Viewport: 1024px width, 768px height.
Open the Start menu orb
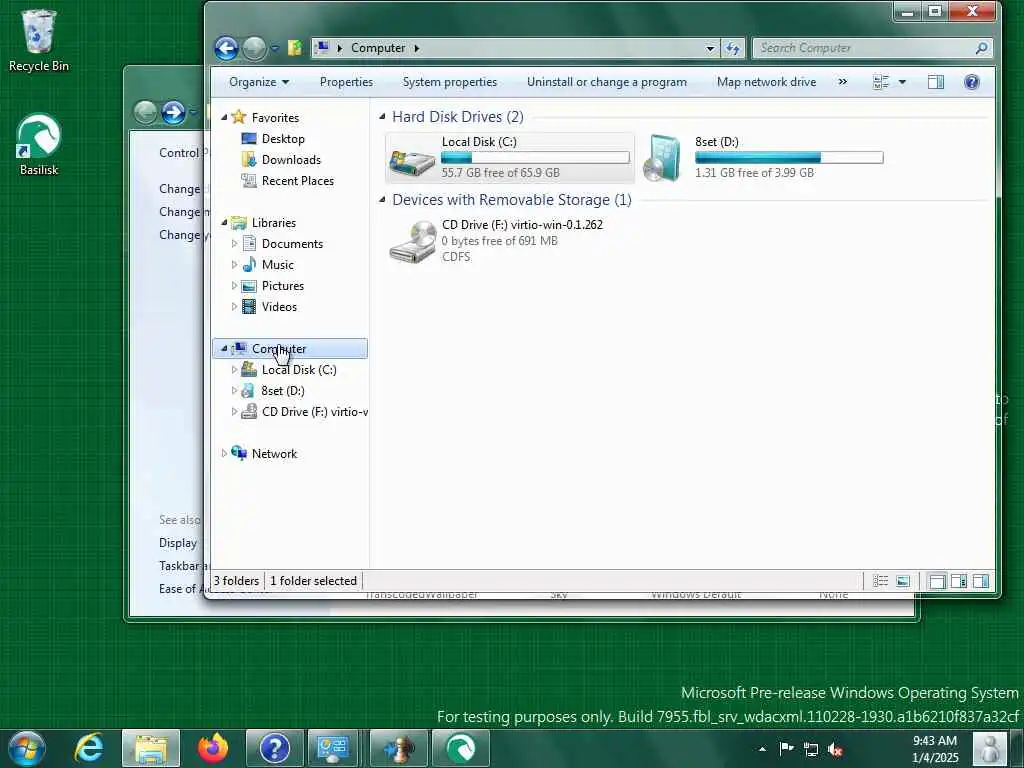27,748
